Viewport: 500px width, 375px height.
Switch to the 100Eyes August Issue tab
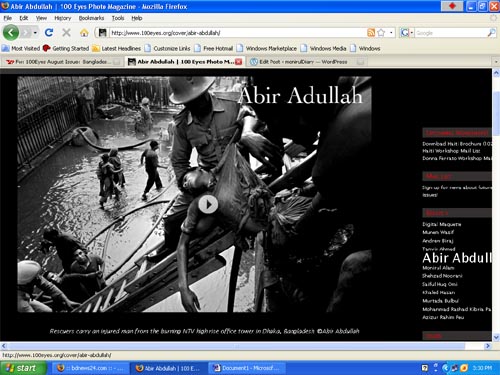coord(62,62)
